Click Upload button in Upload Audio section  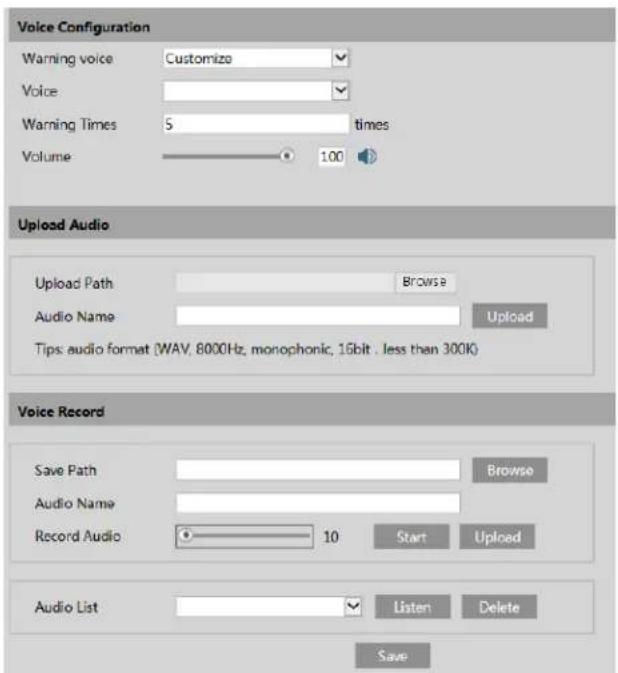510,316
